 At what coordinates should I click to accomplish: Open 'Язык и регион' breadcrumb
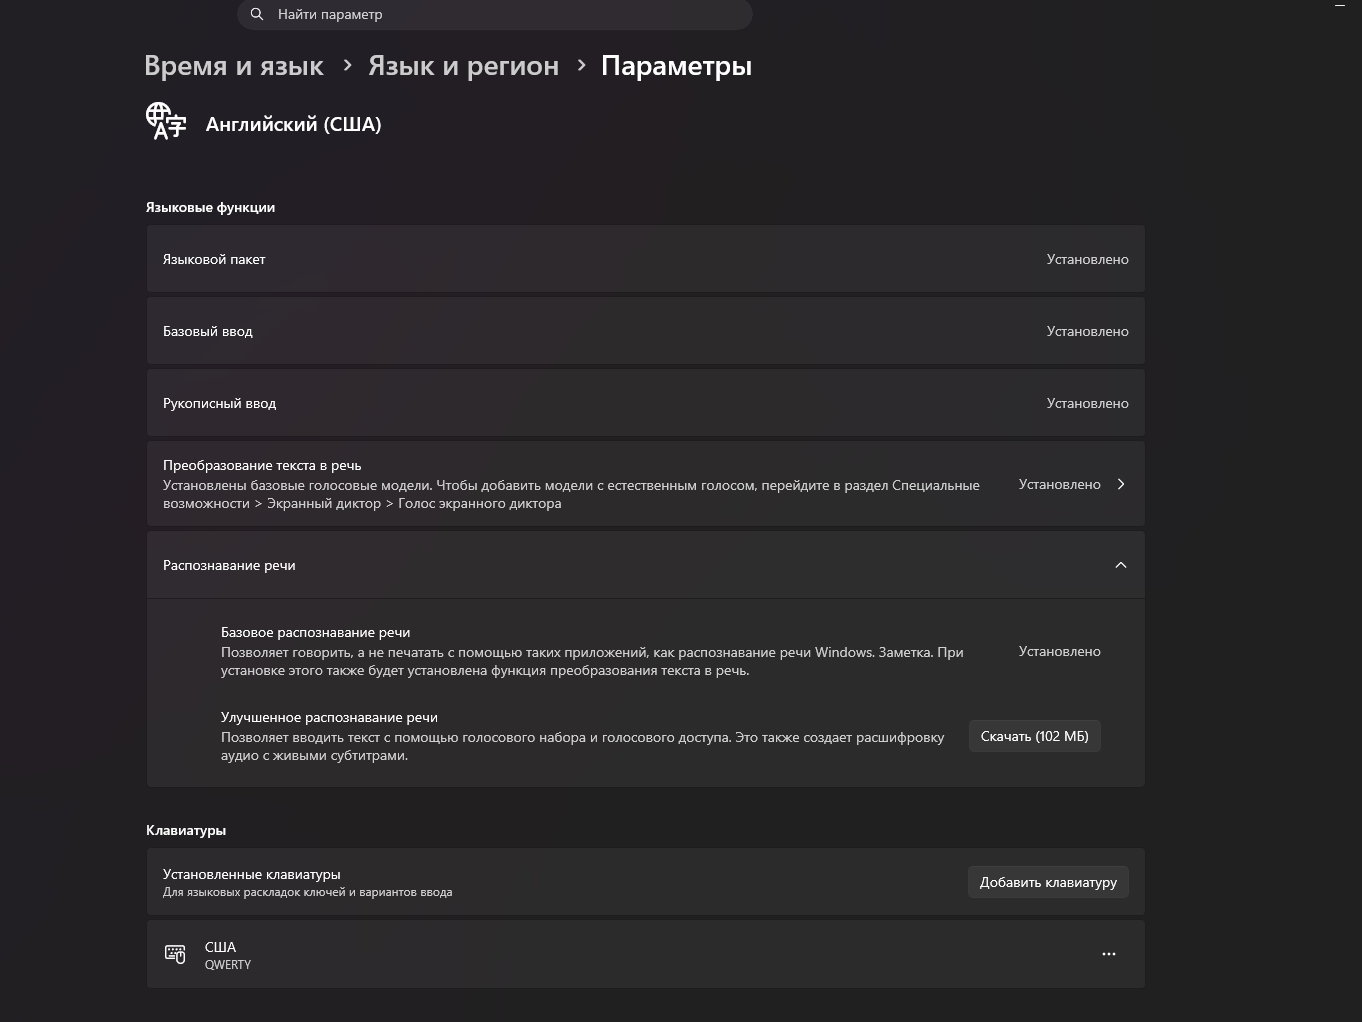tap(463, 66)
